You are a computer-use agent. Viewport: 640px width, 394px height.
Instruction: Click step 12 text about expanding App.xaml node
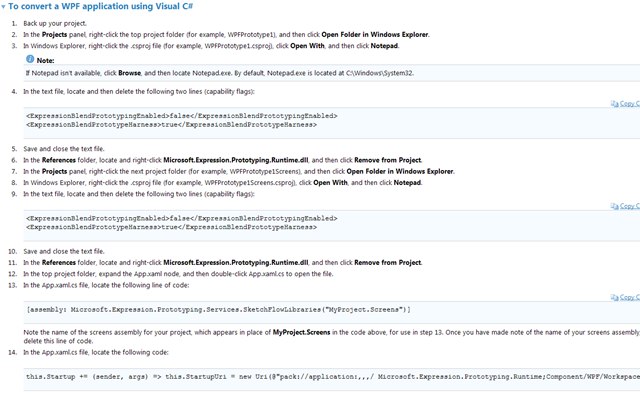(x=178, y=274)
